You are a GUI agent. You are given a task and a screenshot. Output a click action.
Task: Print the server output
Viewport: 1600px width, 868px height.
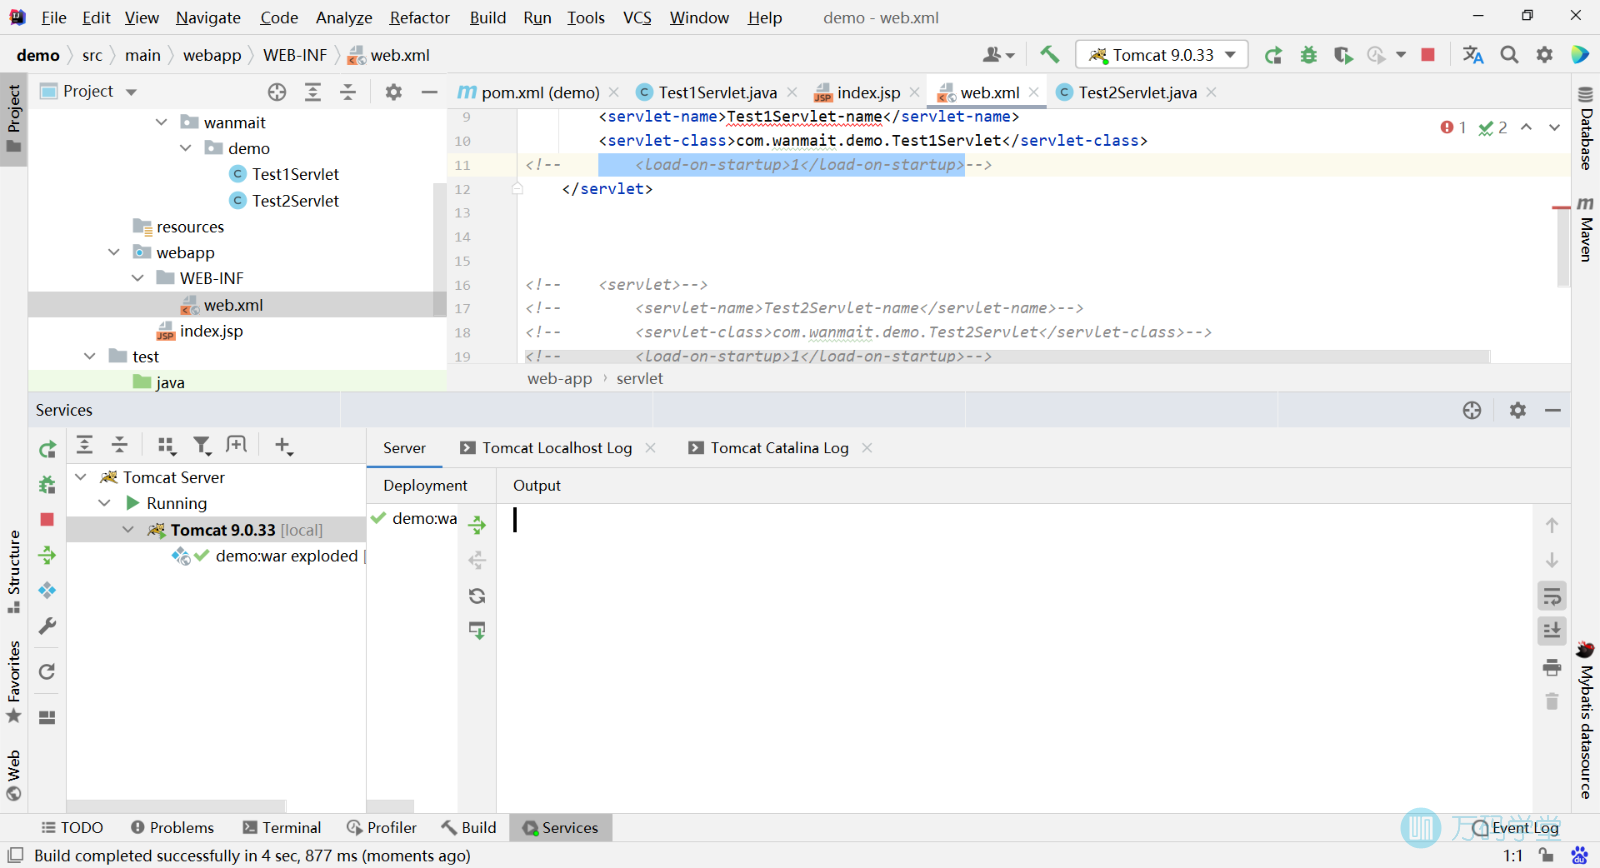(1552, 667)
